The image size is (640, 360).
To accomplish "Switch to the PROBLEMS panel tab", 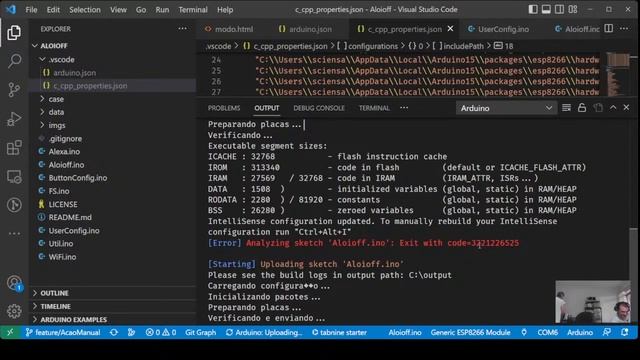I will tap(224, 108).
